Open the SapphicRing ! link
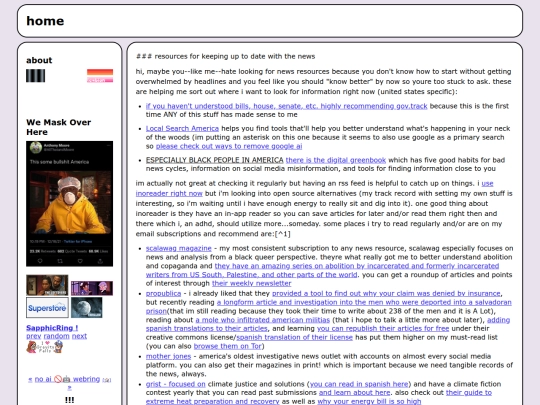This screenshot has width=540, height=405. (x=52, y=328)
